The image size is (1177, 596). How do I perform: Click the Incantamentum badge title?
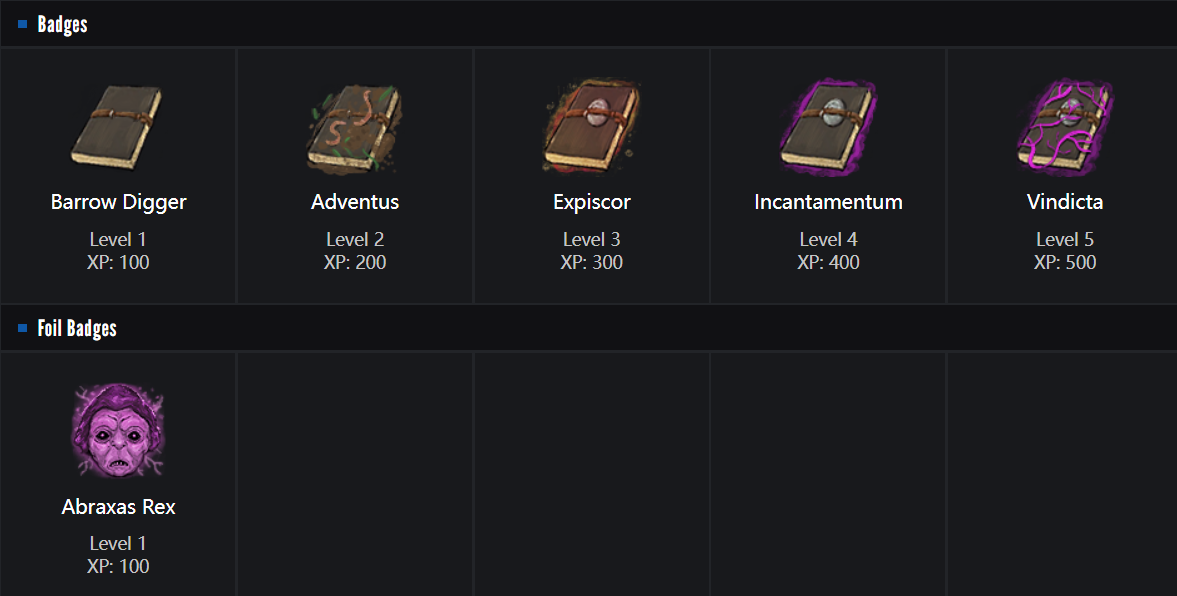click(x=828, y=202)
